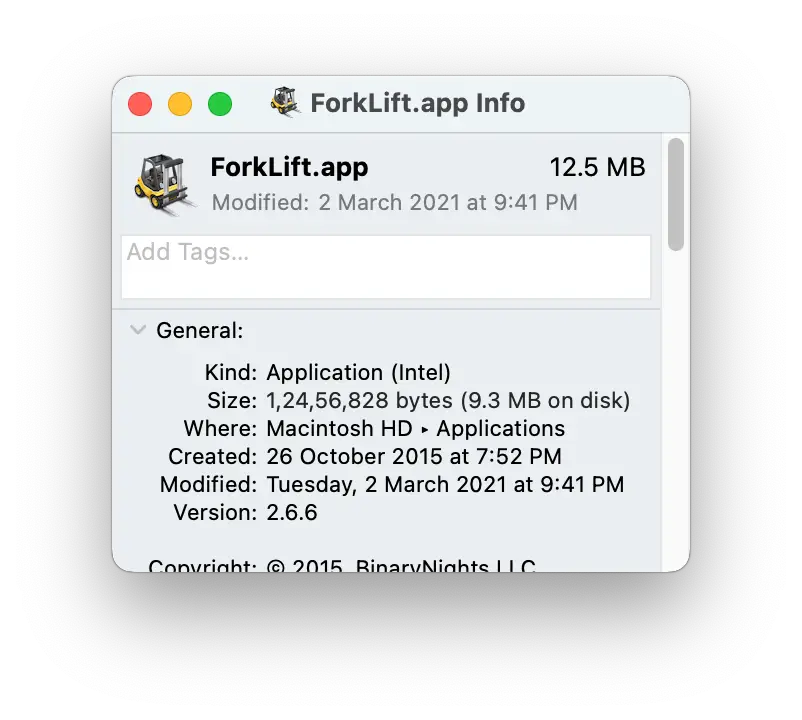This screenshot has width=802, height=720.
Task: Select the Size value in bytes
Action: pos(448,401)
